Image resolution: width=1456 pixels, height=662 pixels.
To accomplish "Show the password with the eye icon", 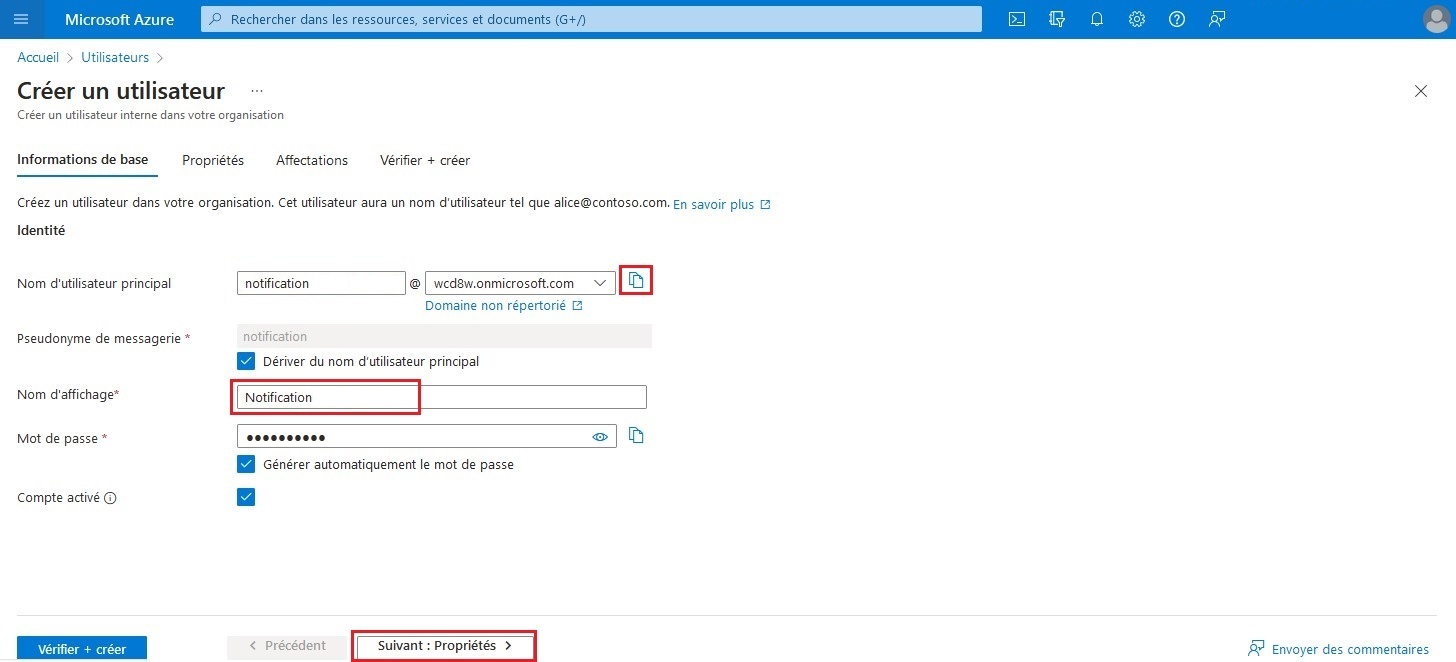I will tap(600, 437).
